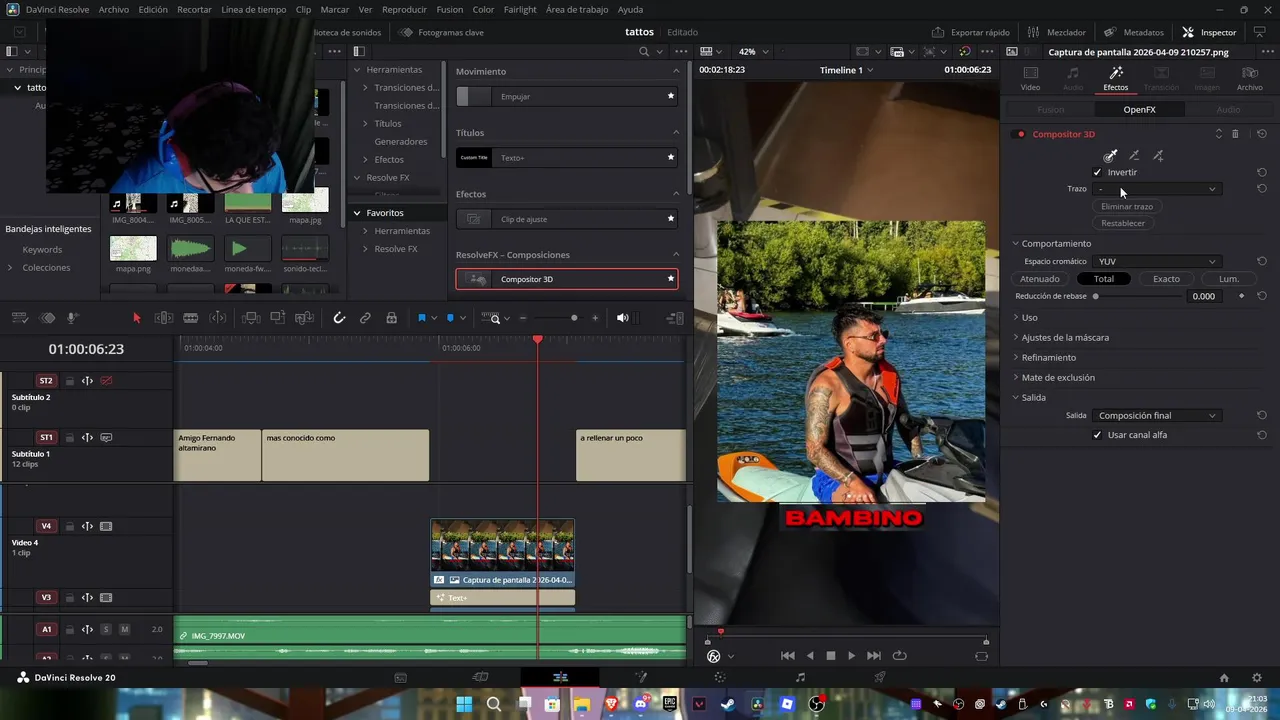The width and height of the screenshot is (1280, 720).
Task: Switch to Archivo inspector tab
Action: click(x=1249, y=79)
